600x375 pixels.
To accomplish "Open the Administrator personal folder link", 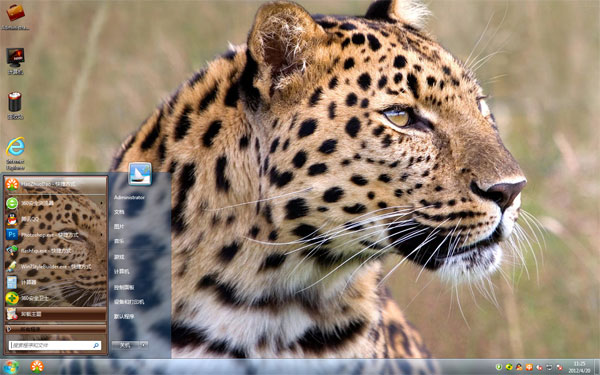I will [129, 197].
